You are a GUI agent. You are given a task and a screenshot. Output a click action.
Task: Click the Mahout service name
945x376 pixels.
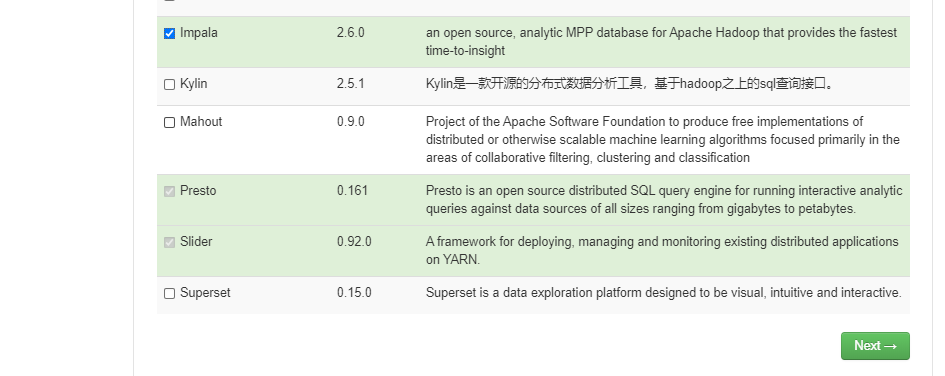pos(201,122)
